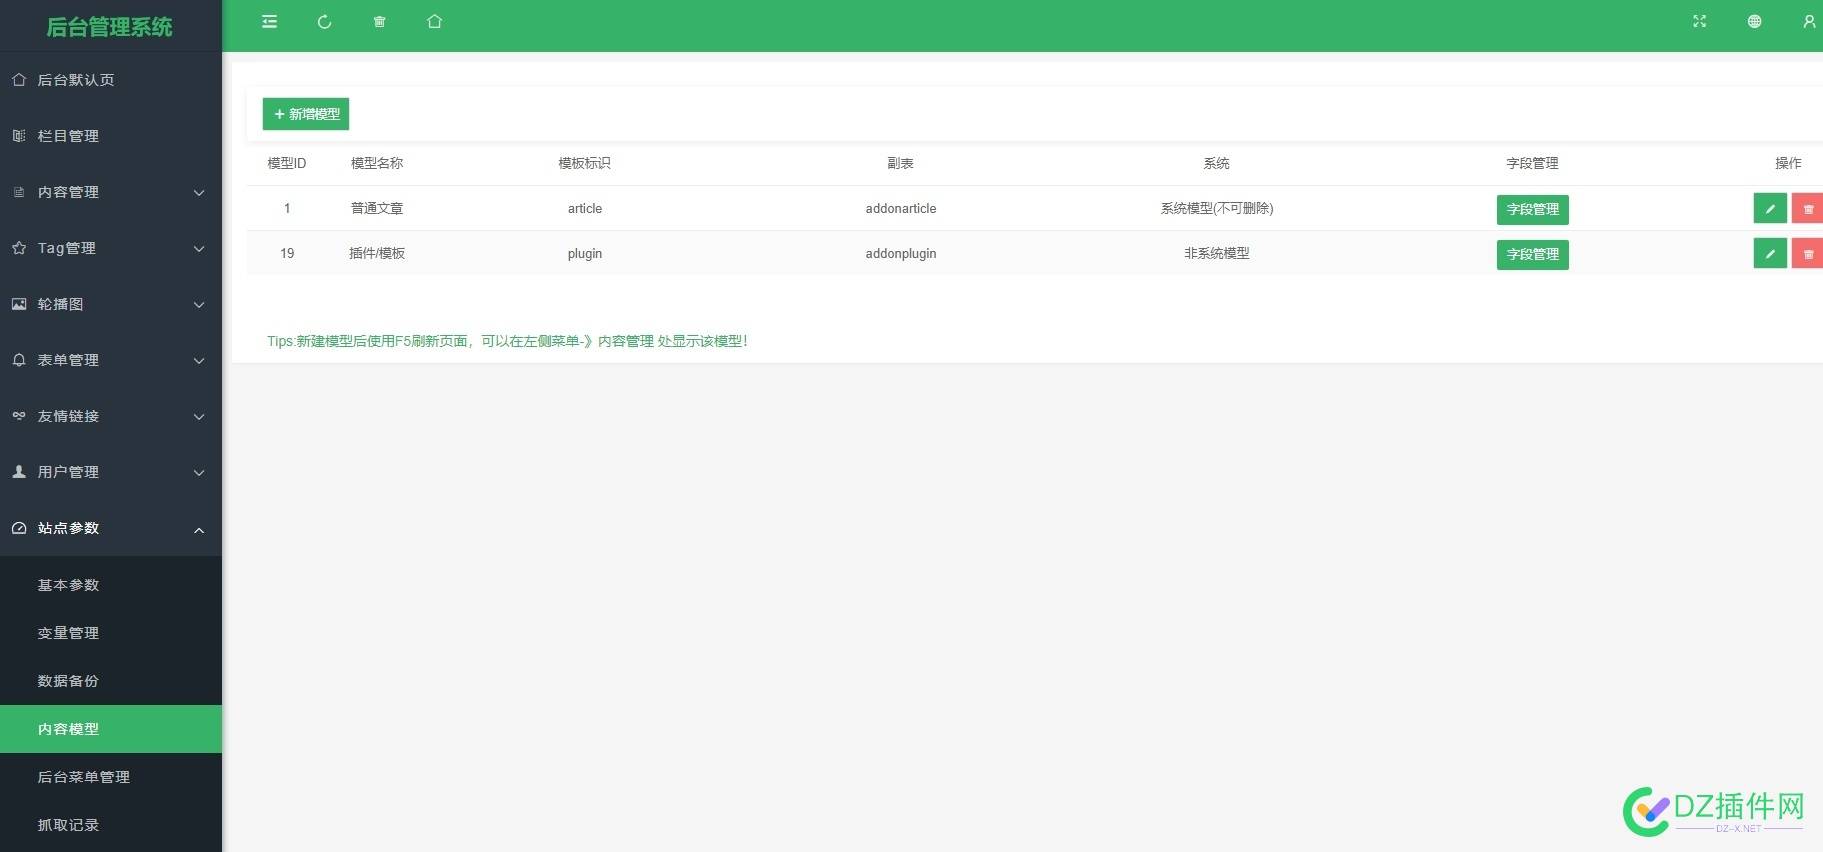Expand the 内容管理 menu chevron
1823x852 pixels.
(x=199, y=193)
